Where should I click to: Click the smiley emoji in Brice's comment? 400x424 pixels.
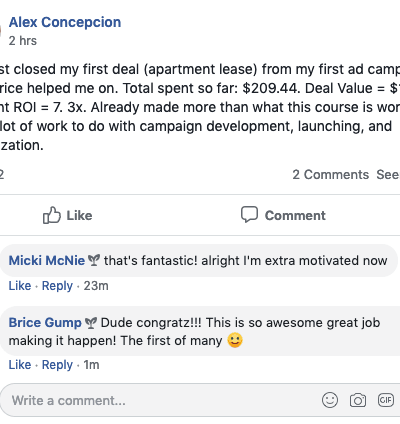pyautogui.click(x=235, y=340)
